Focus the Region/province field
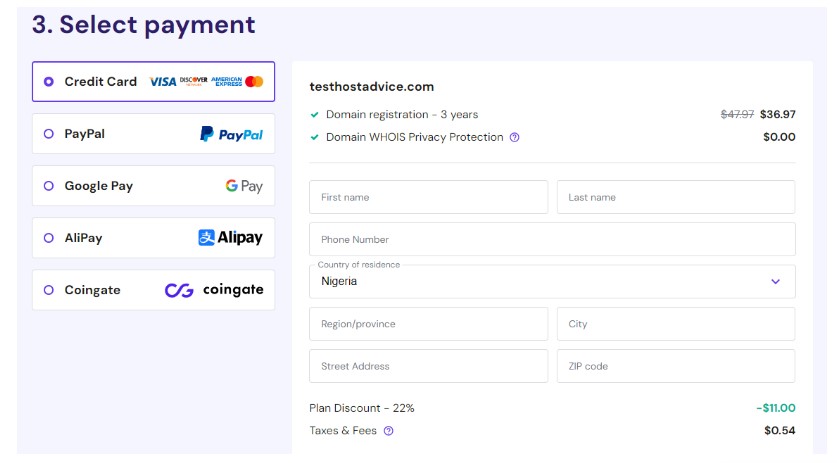The height and width of the screenshot is (463, 837). tap(429, 324)
